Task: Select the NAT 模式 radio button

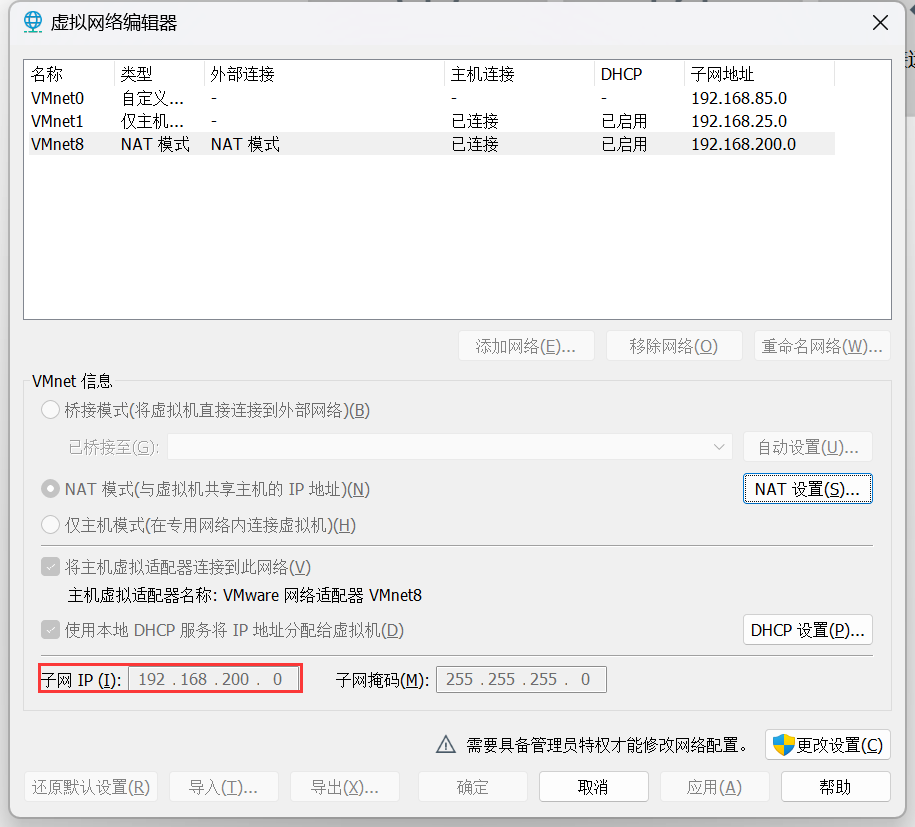Action: pos(50,489)
